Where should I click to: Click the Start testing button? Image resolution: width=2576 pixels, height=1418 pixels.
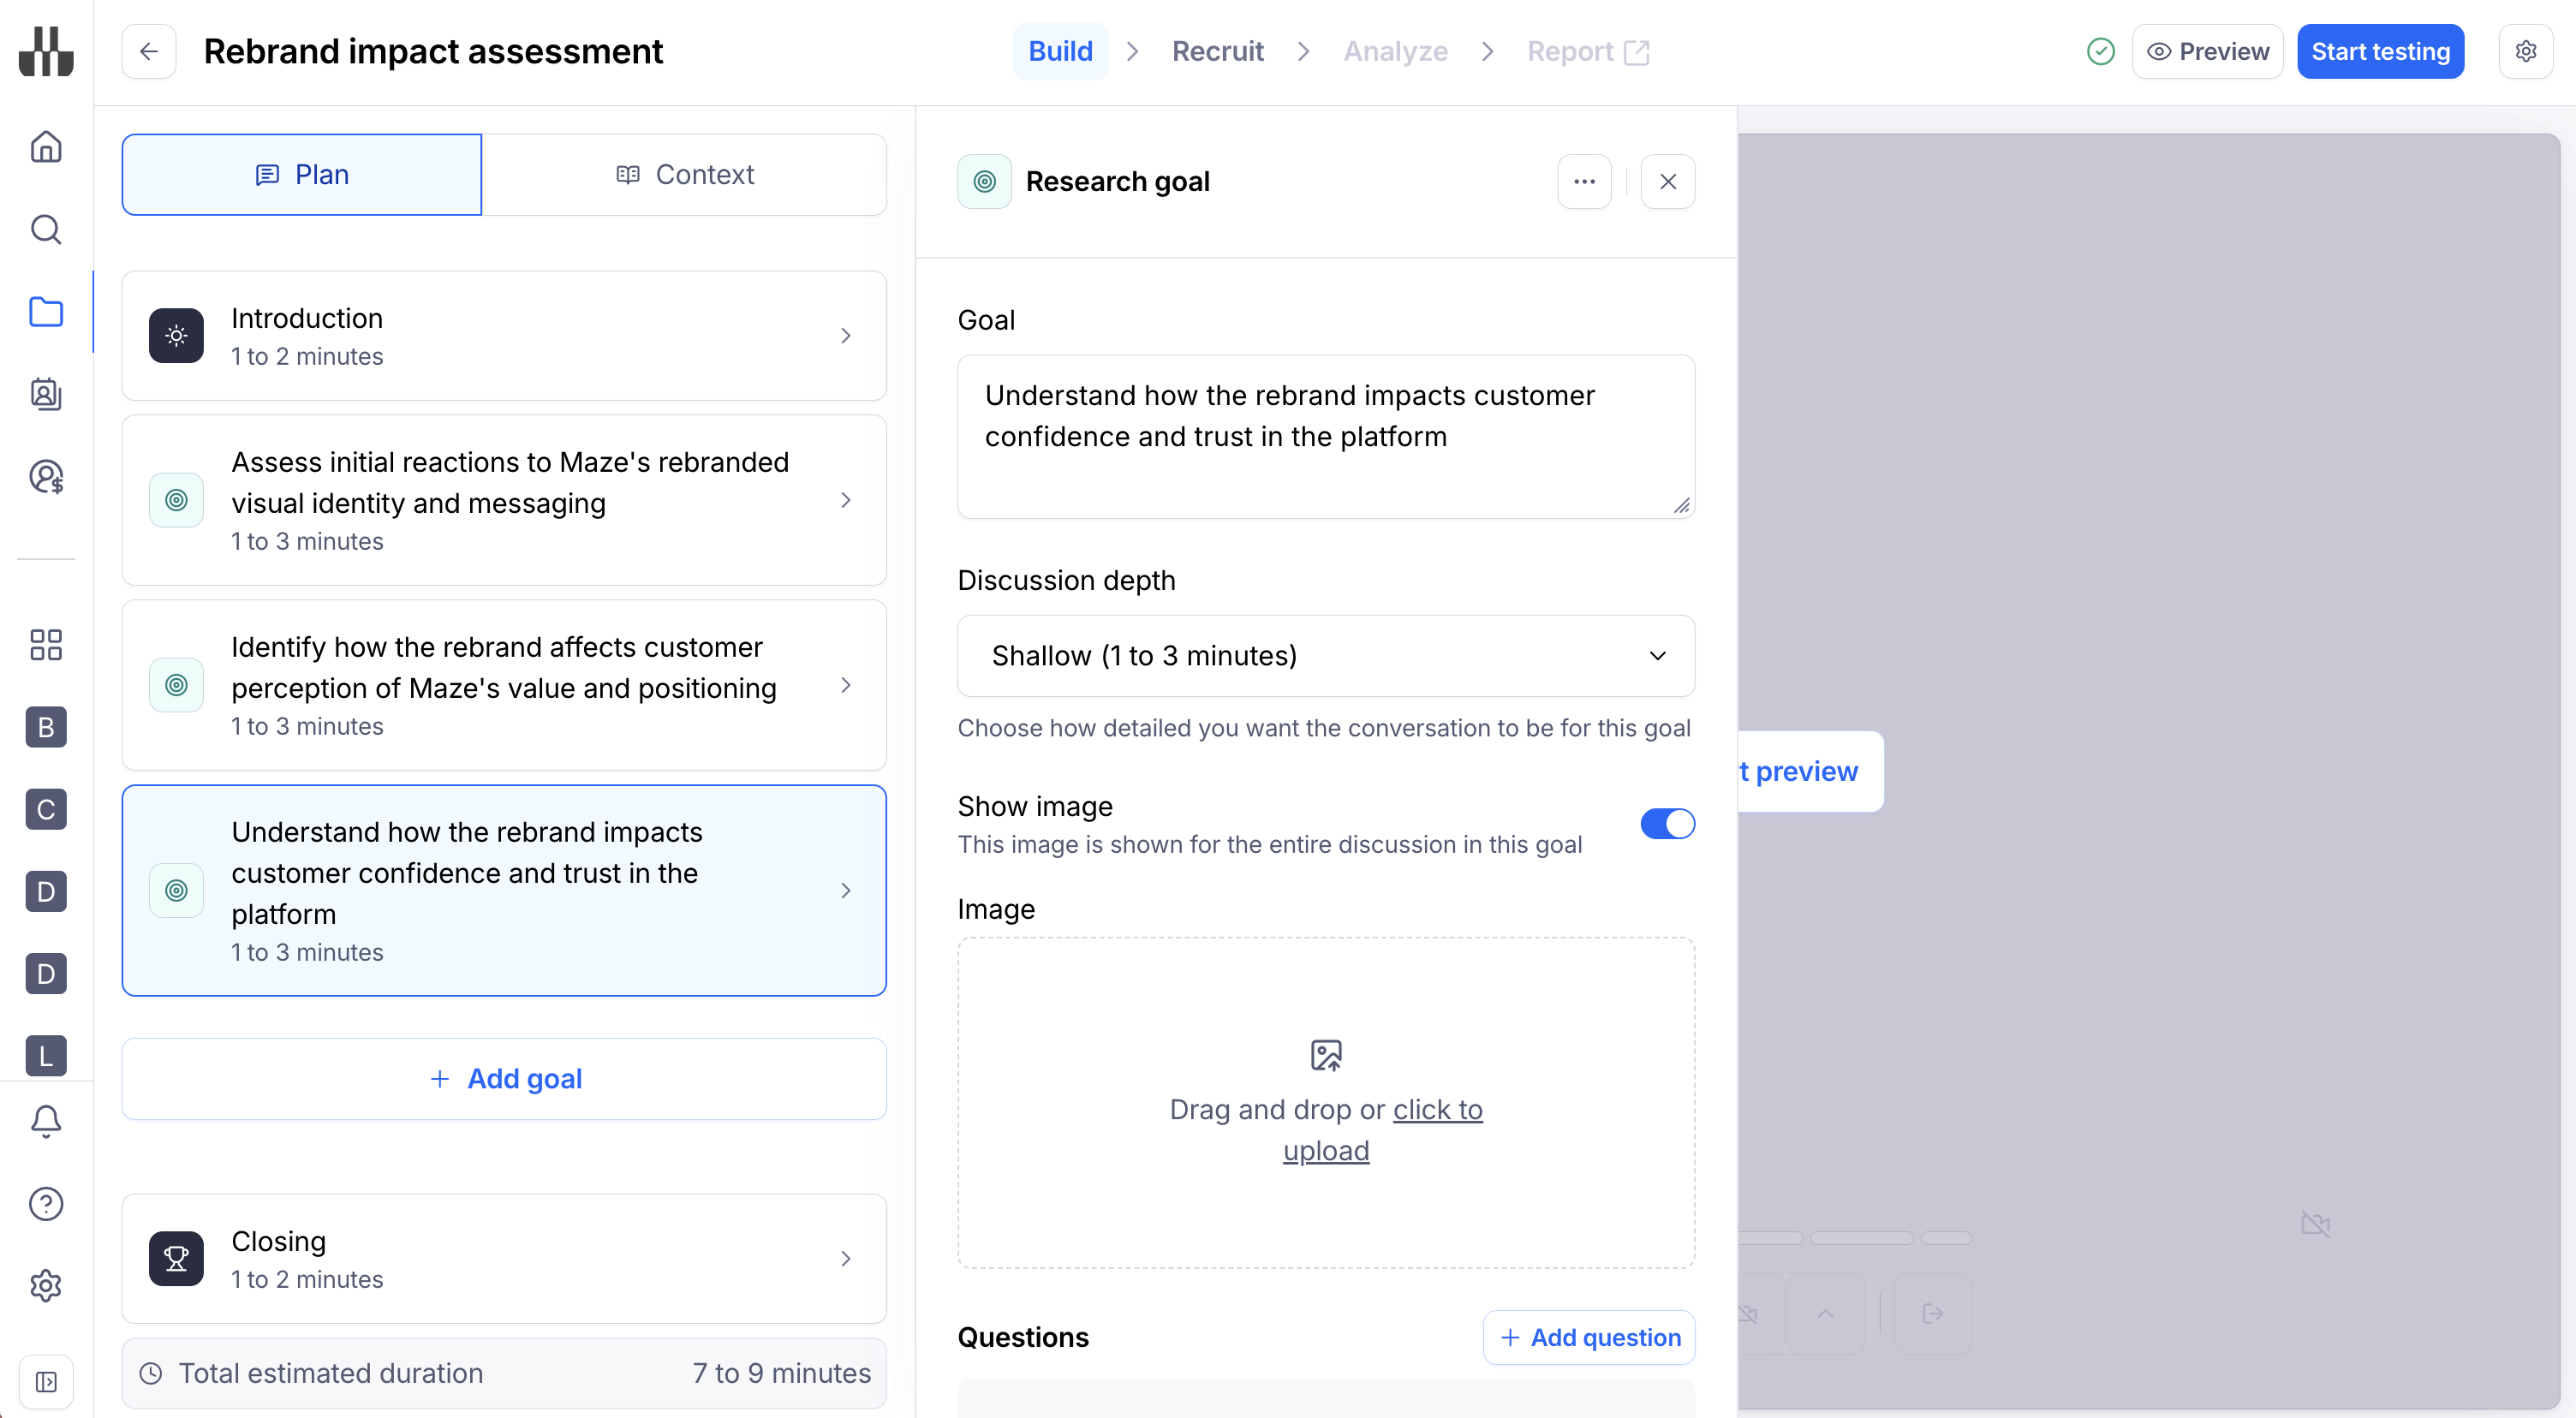pyautogui.click(x=2380, y=51)
